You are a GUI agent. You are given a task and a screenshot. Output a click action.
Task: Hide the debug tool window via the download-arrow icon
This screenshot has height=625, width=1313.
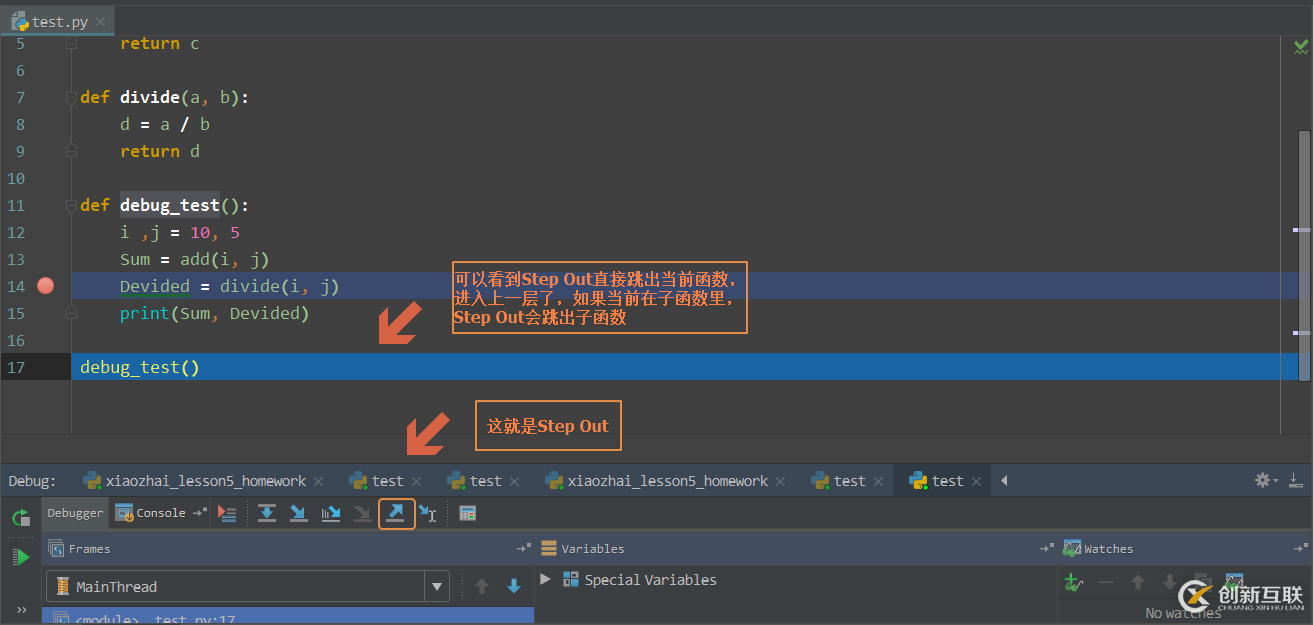1295,480
